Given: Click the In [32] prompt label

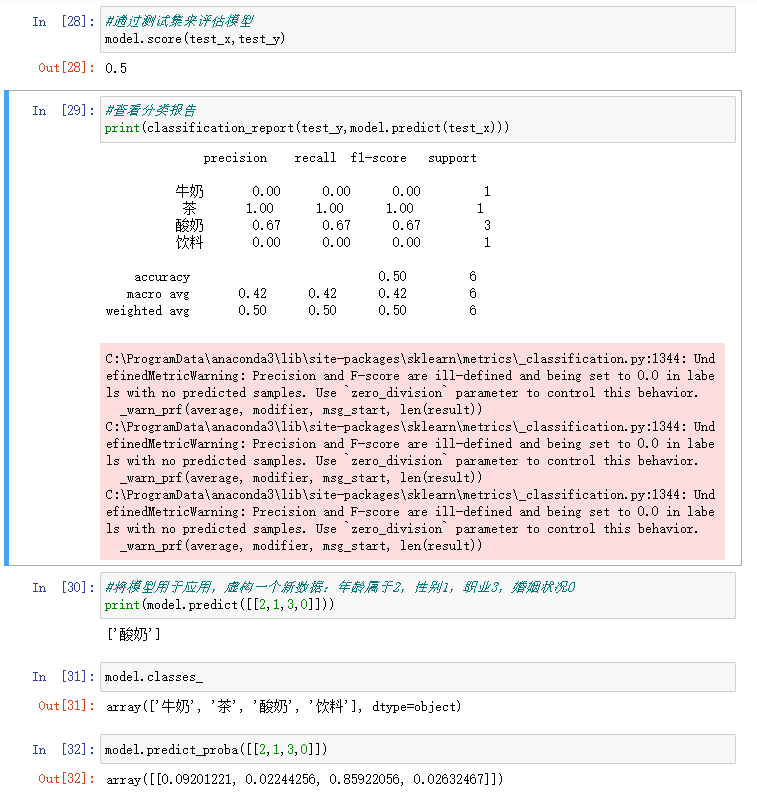Looking at the screenshot, I should coord(63,749).
